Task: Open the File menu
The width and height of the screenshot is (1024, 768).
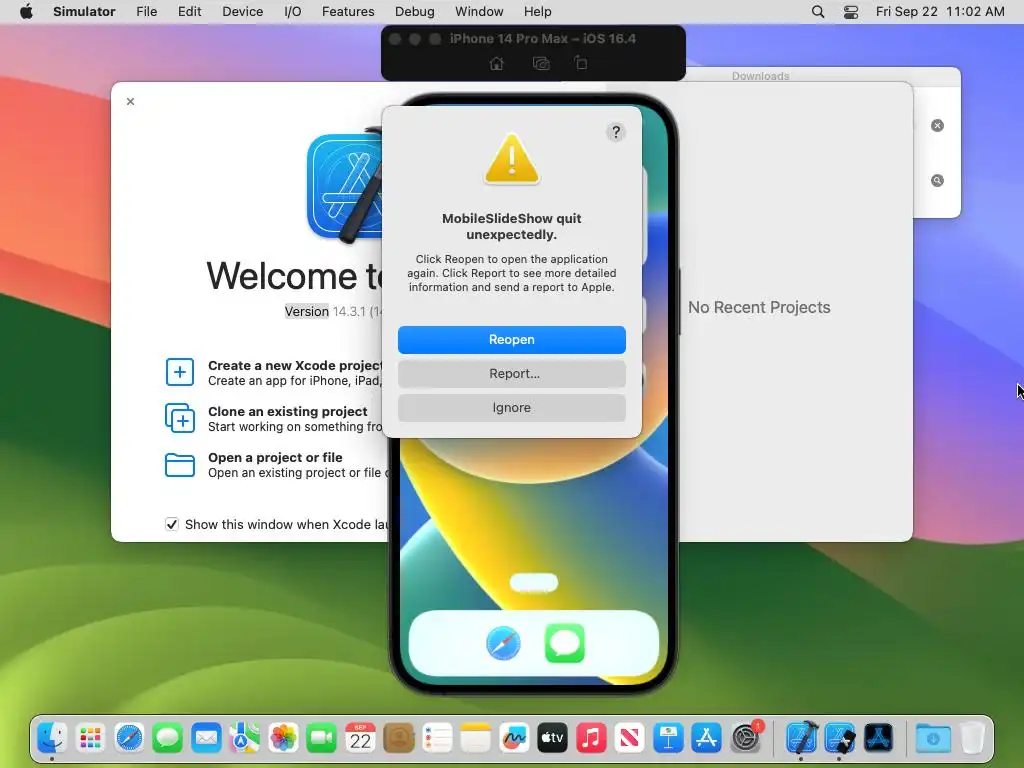Action: tap(146, 12)
